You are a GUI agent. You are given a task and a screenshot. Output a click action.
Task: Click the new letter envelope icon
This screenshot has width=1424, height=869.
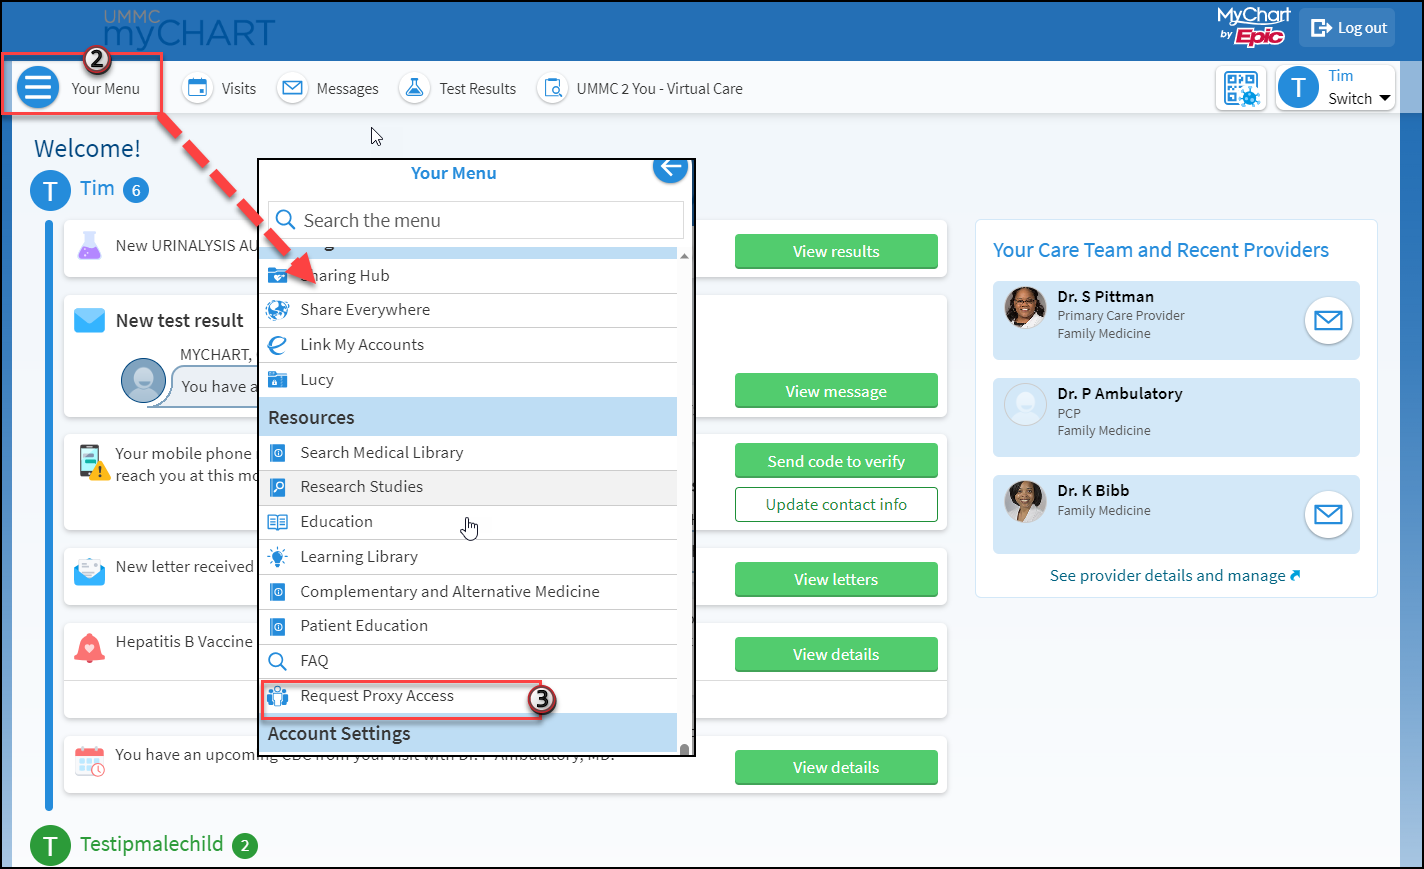[89, 571]
